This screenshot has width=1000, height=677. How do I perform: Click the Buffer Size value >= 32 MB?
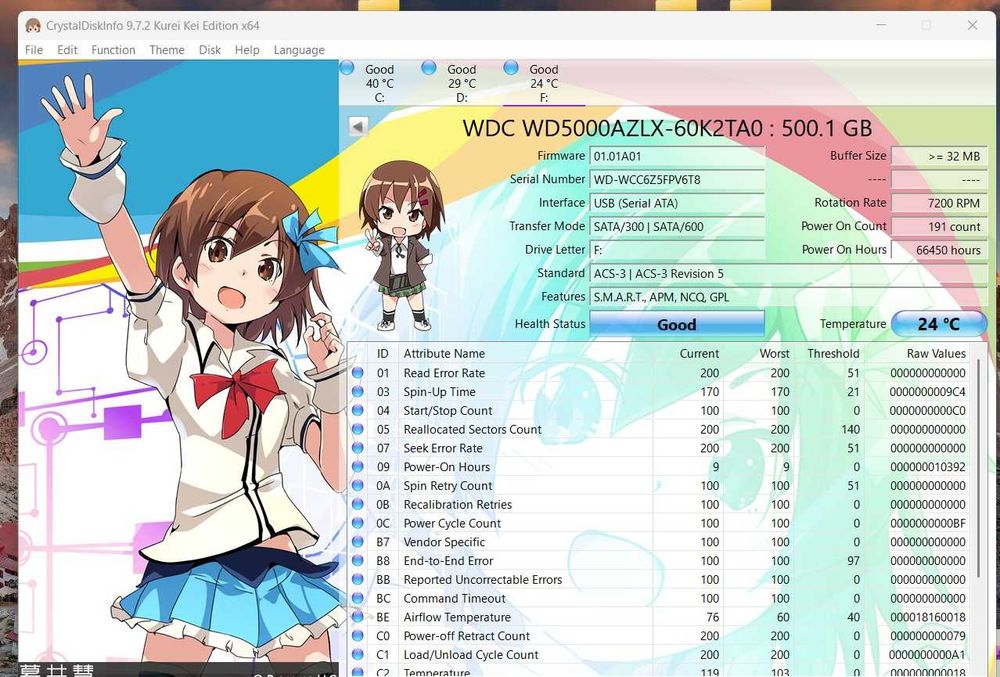point(938,156)
